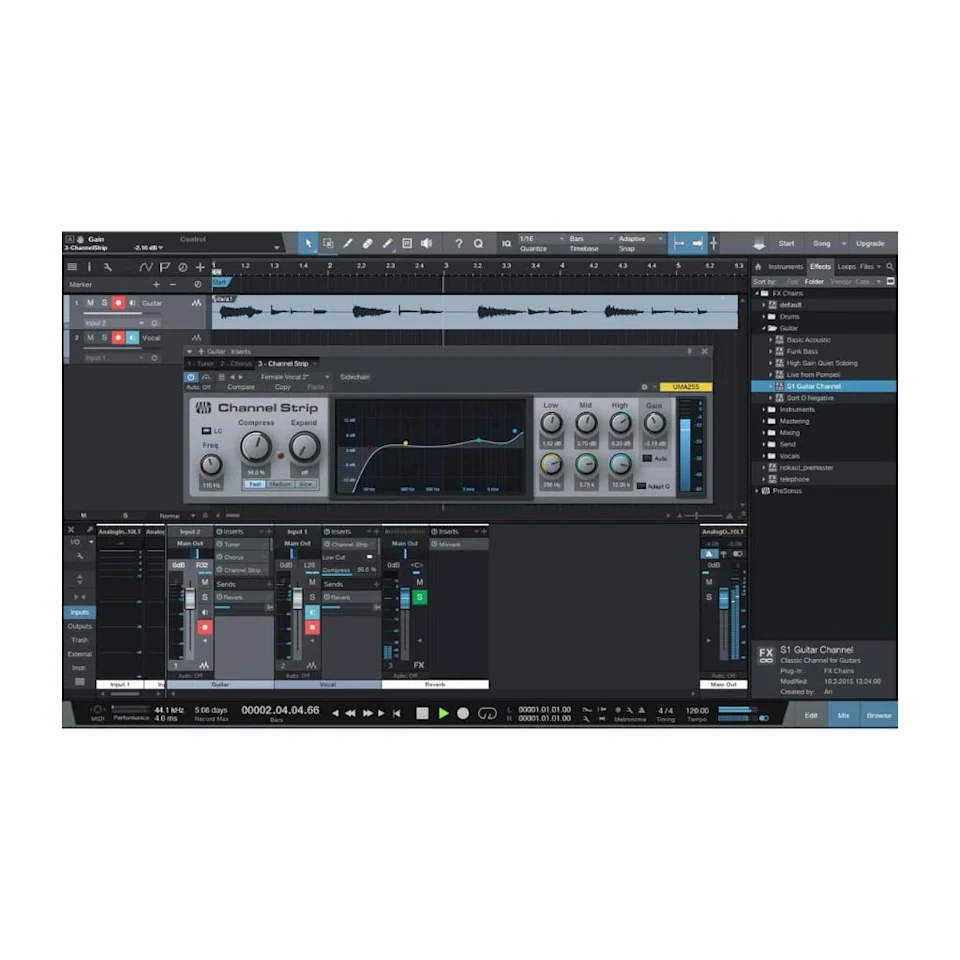Image resolution: width=960 pixels, height=960 pixels.
Task: Select the 3 - Channel Strip tab
Action: point(283,364)
